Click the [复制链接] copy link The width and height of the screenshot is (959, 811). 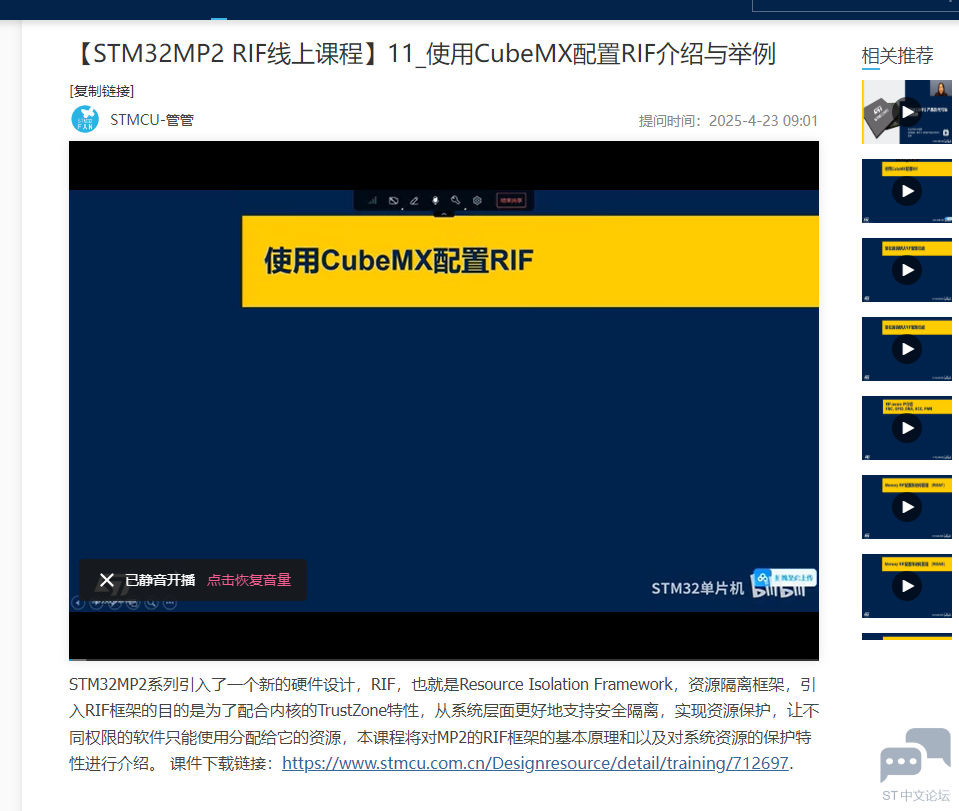102,91
